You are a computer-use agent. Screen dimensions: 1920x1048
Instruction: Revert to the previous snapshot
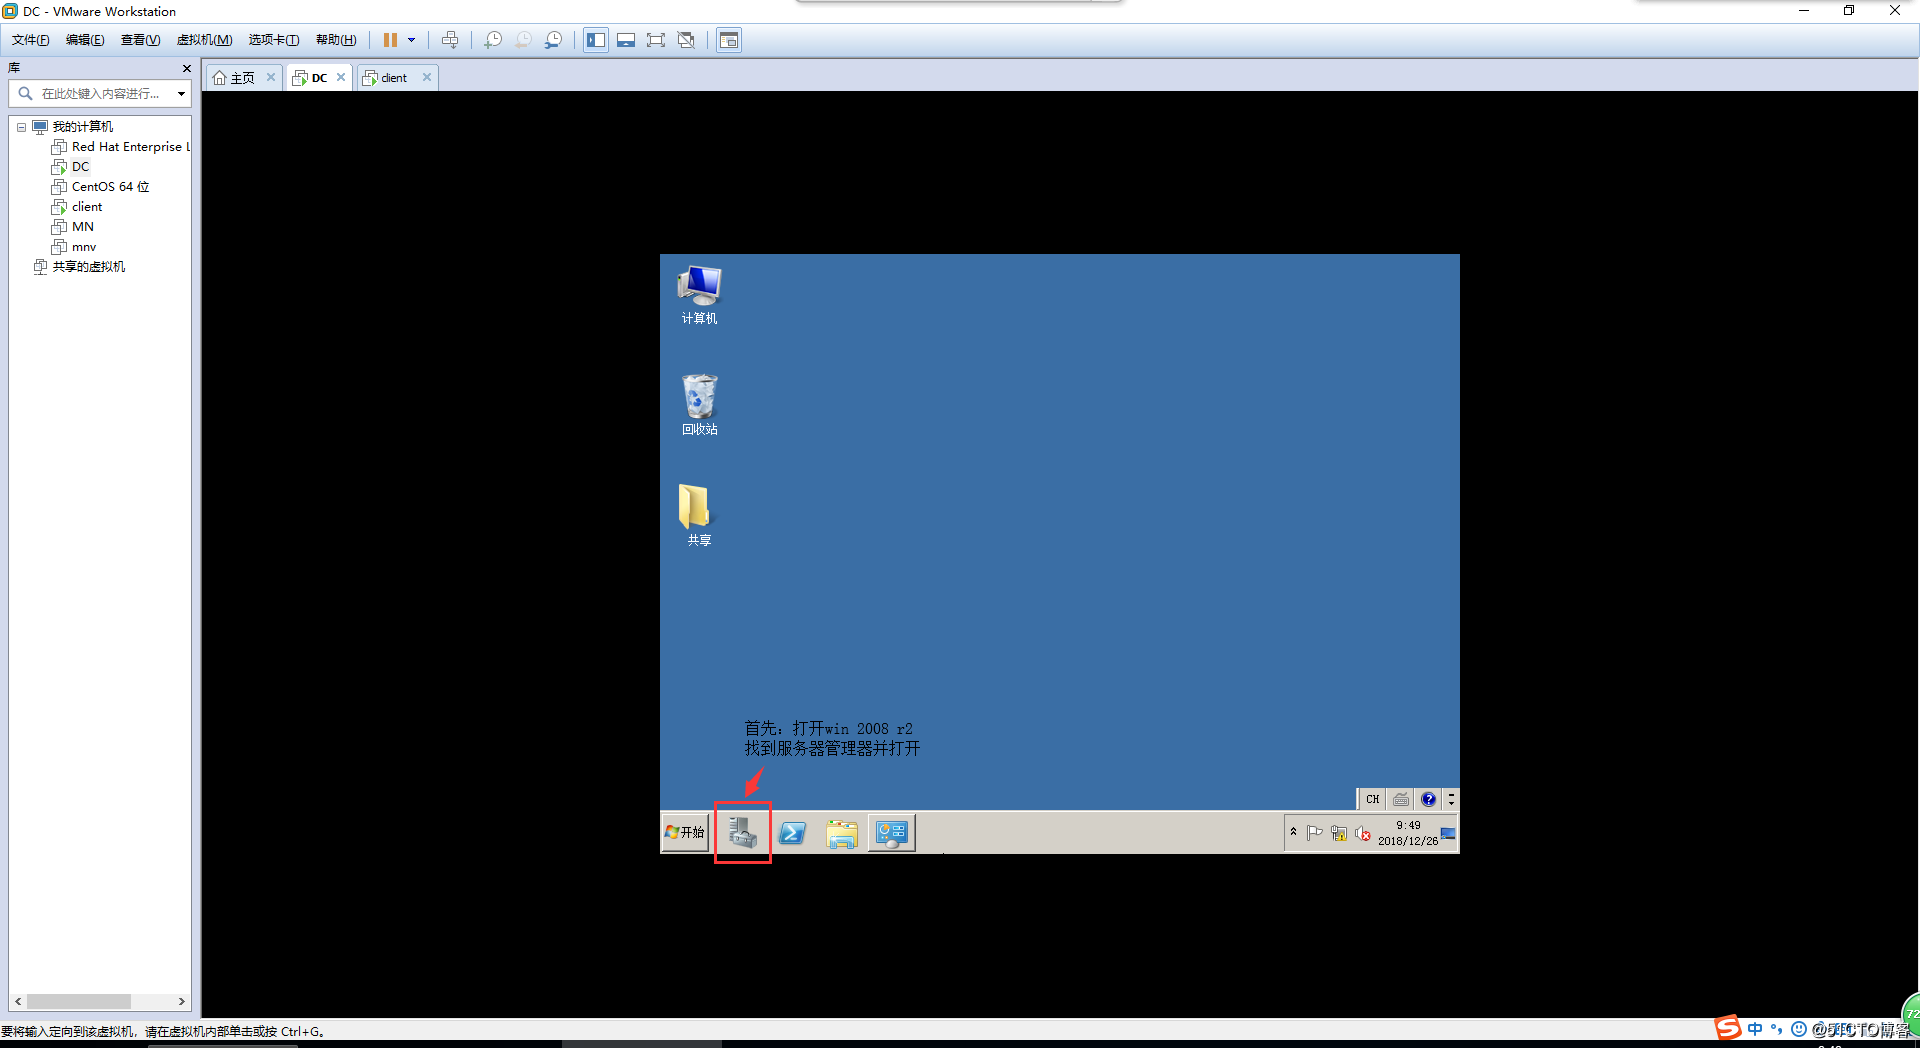[523, 40]
